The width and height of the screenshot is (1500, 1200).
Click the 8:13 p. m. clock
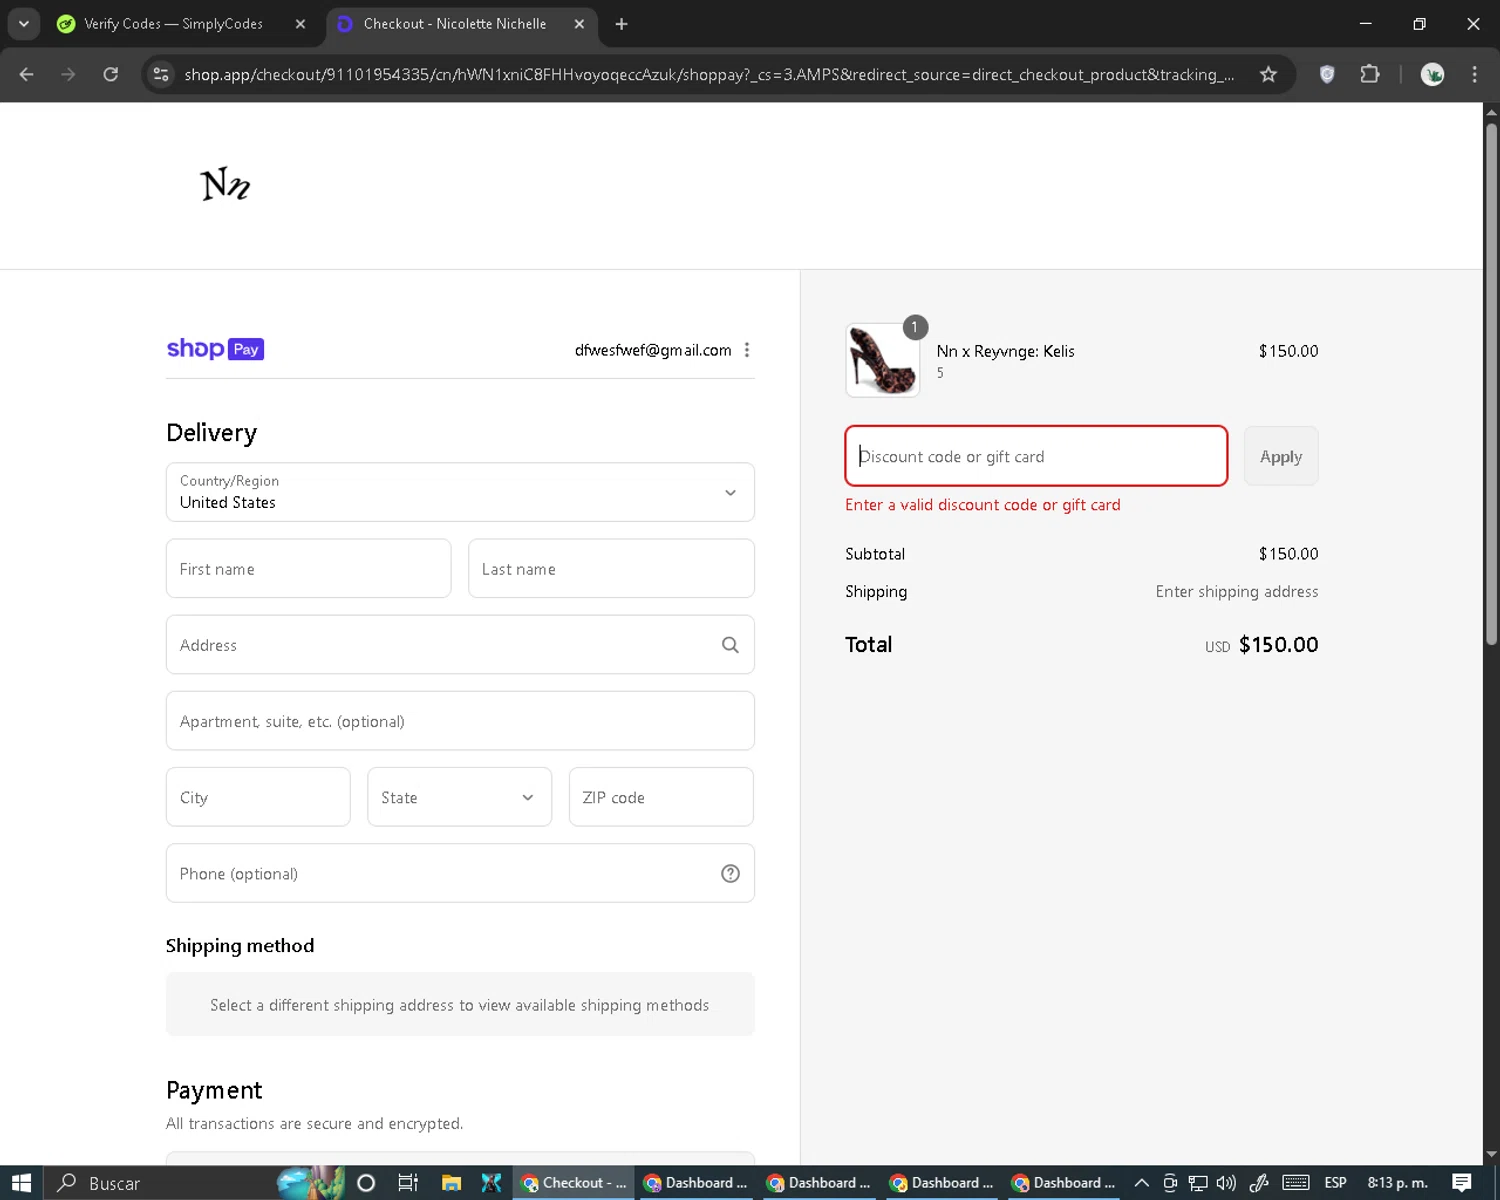(x=1397, y=1183)
